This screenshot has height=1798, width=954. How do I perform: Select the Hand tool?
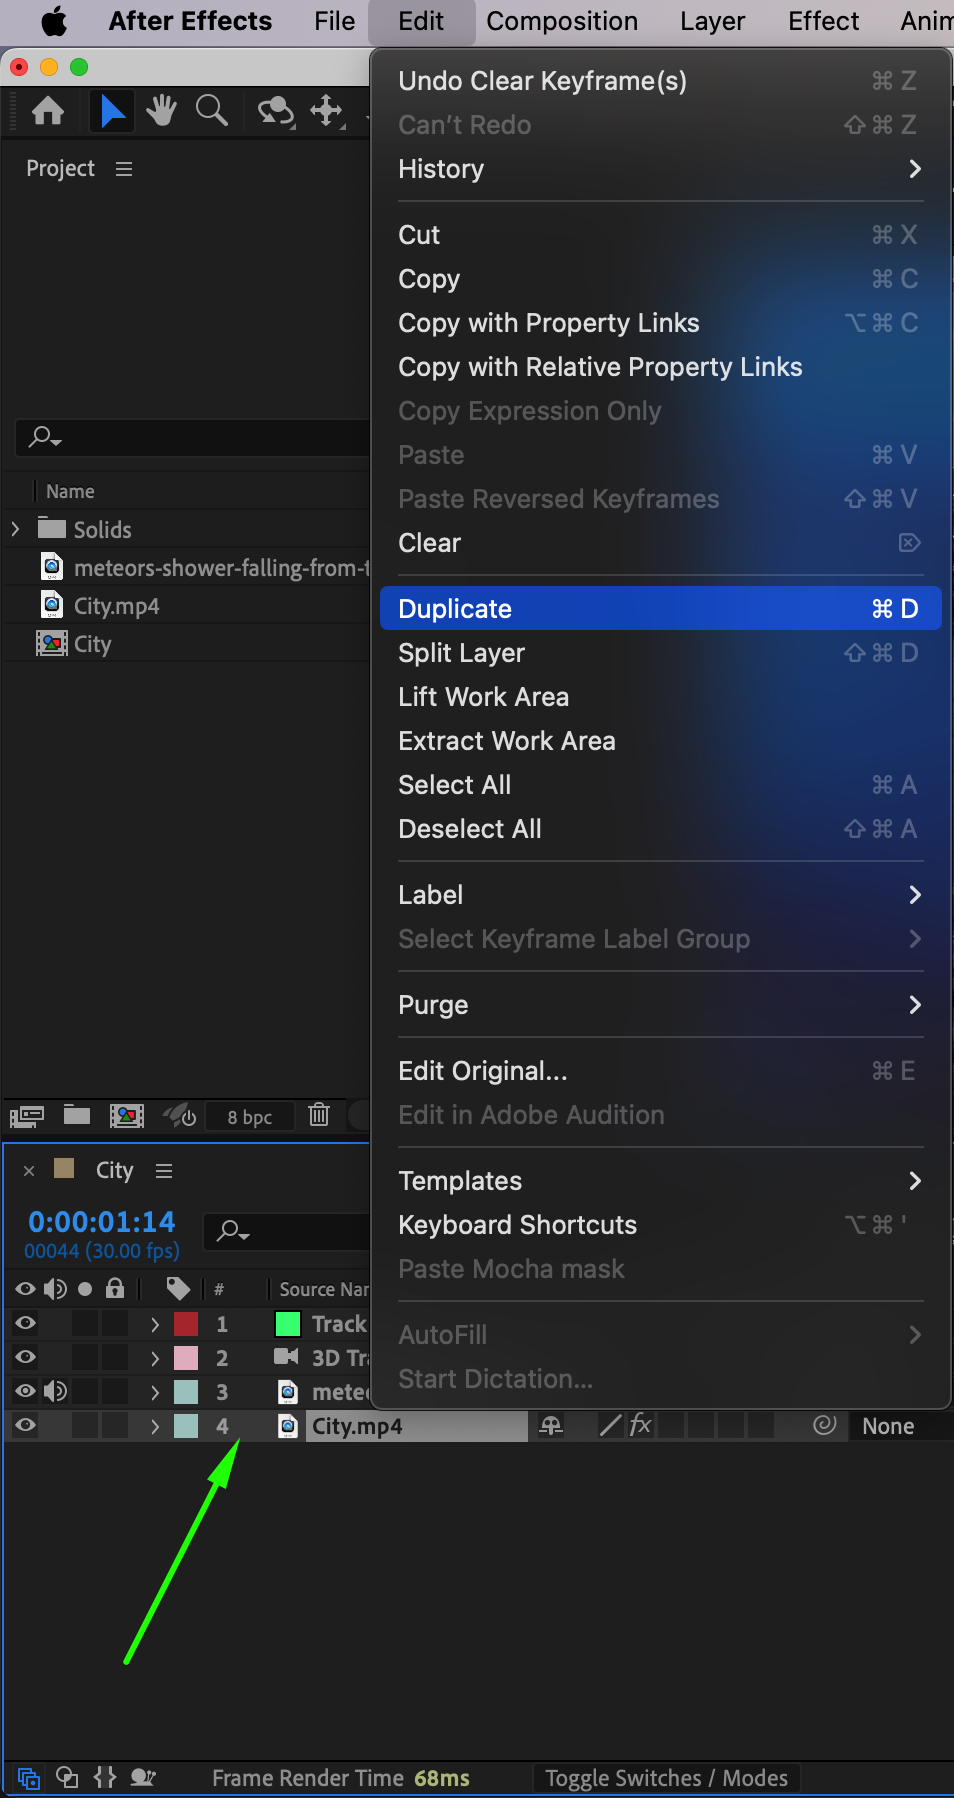tap(161, 111)
